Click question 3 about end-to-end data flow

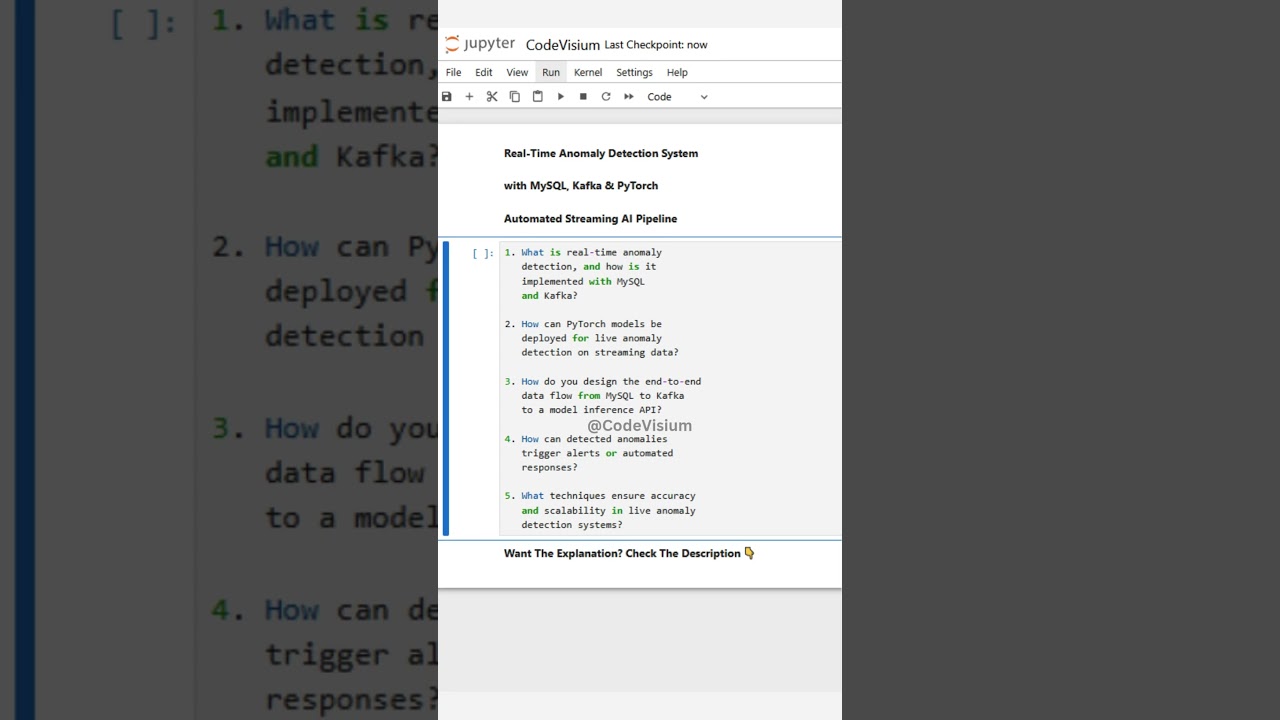603,395
